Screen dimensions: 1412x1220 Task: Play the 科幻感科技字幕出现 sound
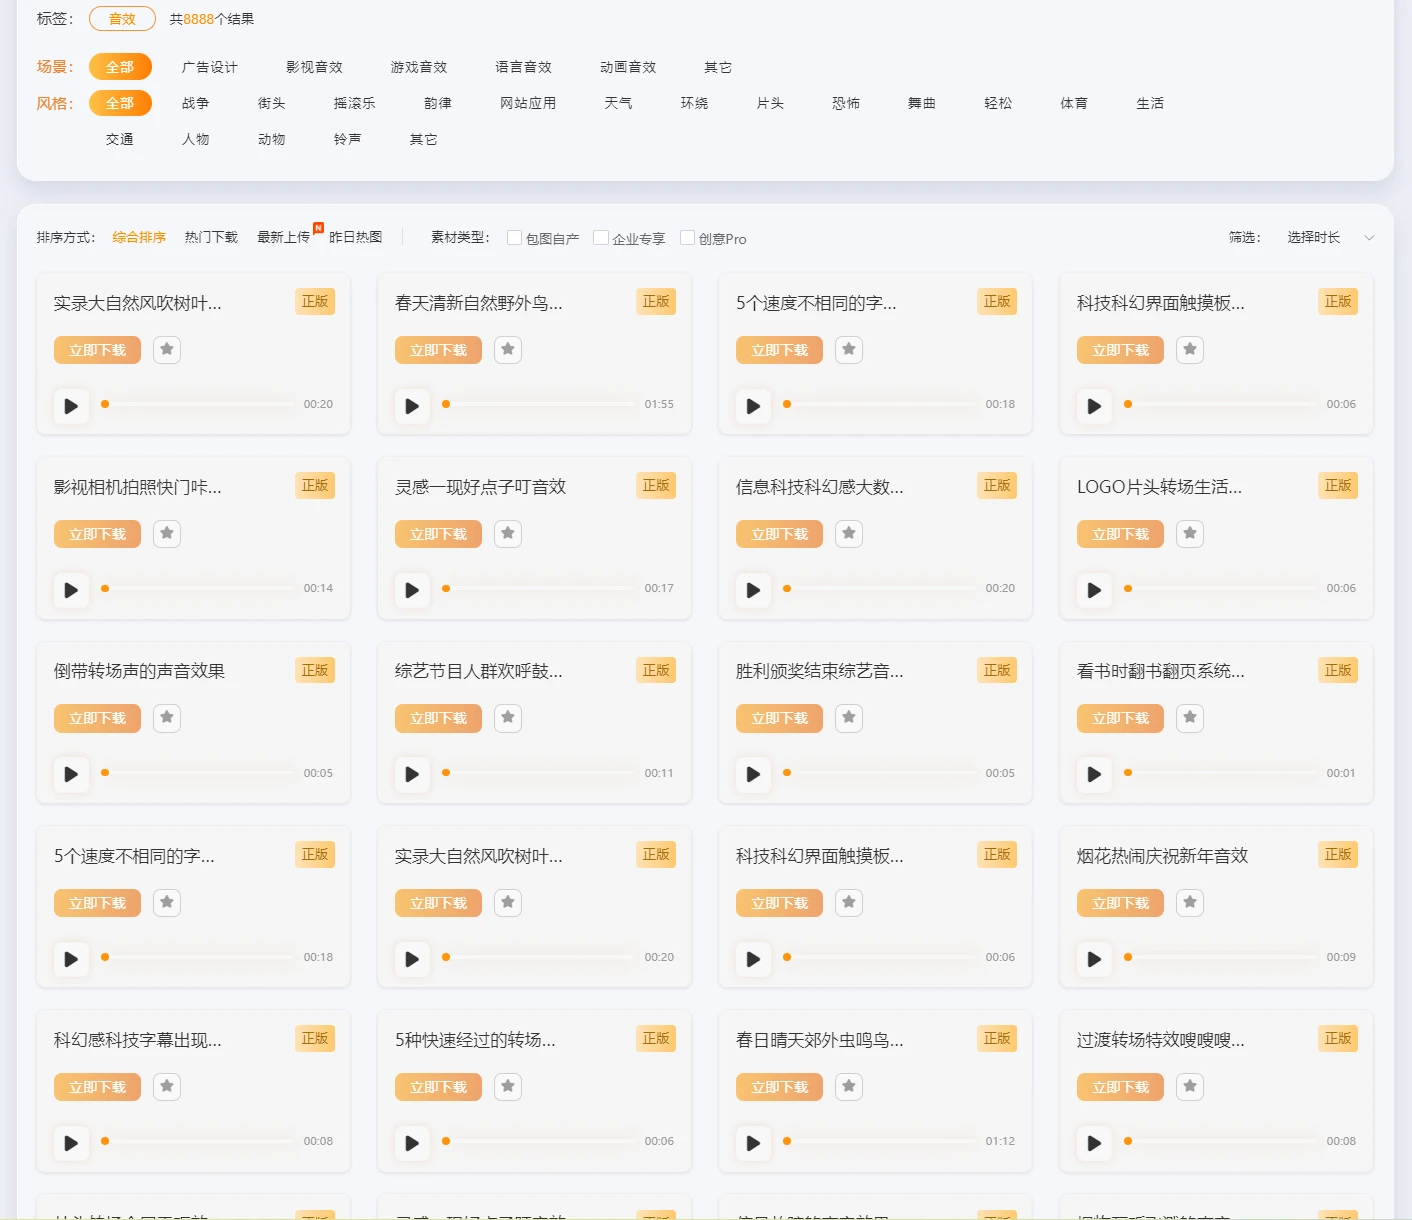tap(71, 1143)
